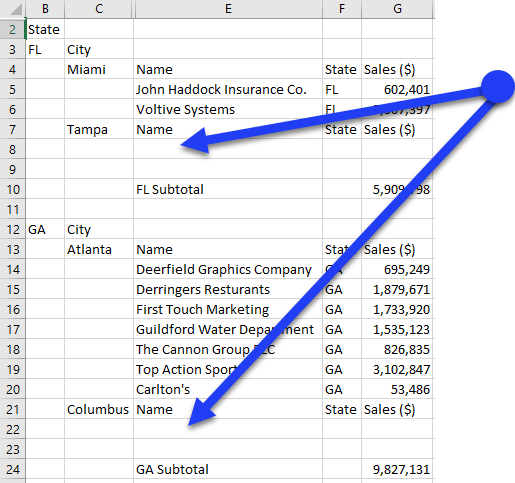Select column F header
Viewport: 515px width, 483px height.
pos(342,9)
